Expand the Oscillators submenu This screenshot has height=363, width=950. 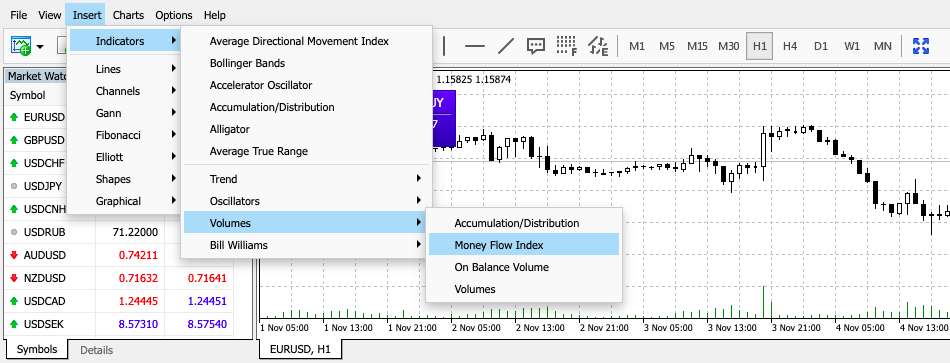coord(307,201)
